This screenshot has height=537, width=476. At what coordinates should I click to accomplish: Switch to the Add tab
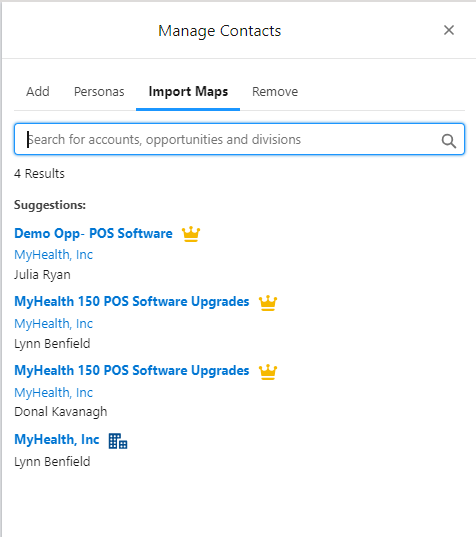(38, 91)
